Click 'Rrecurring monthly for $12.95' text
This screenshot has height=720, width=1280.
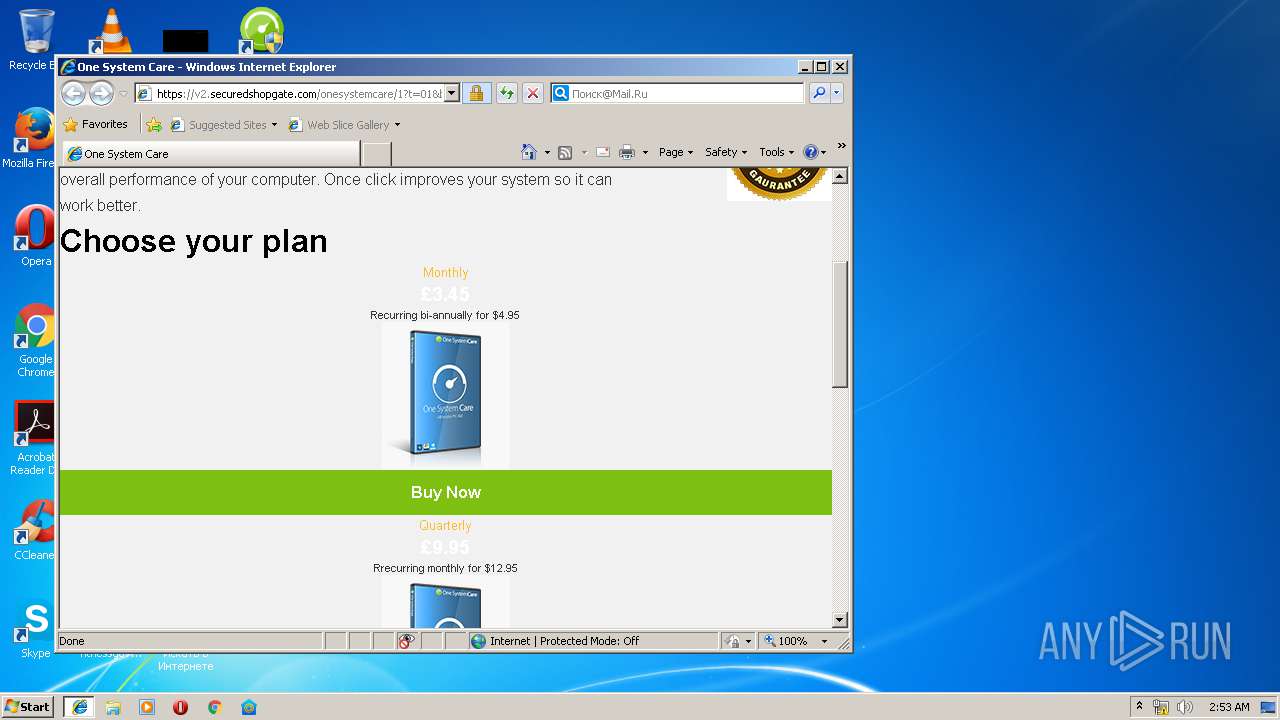point(445,568)
